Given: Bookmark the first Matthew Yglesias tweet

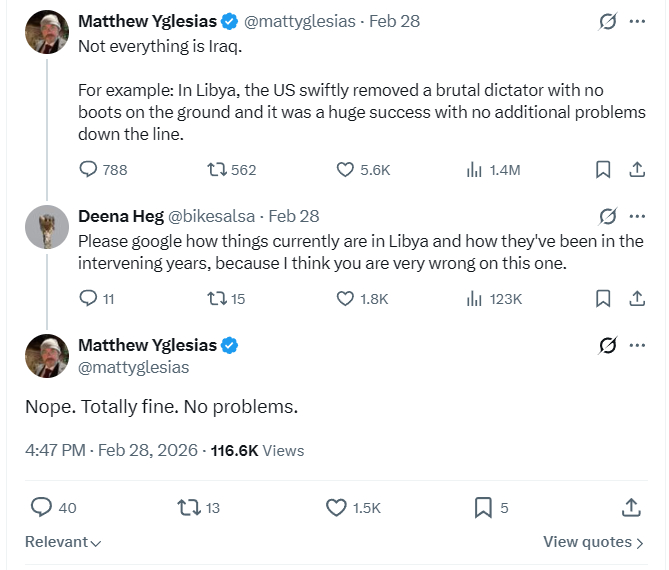Looking at the screenshot, I should (x=603, y=170).
